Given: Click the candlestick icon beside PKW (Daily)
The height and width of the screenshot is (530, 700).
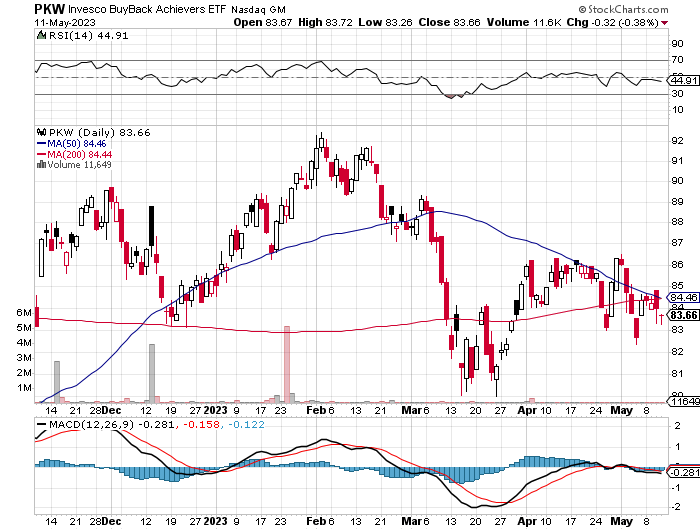Looking at the screenshot, I should click(x=42, y=132).
